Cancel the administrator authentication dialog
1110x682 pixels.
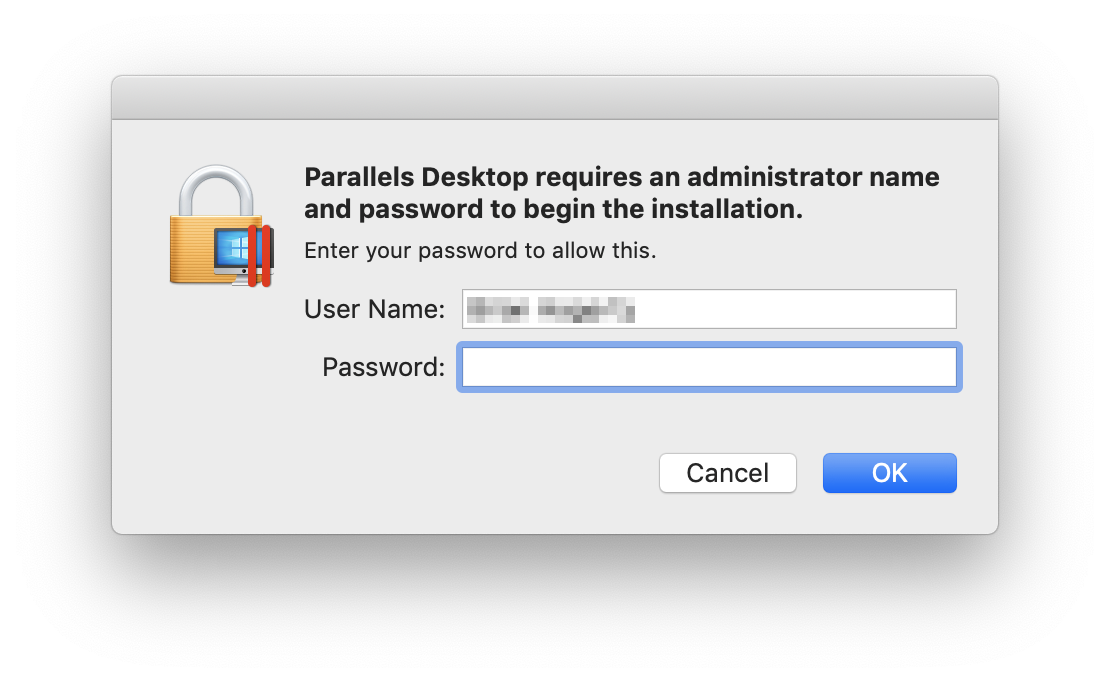(727, 473)
